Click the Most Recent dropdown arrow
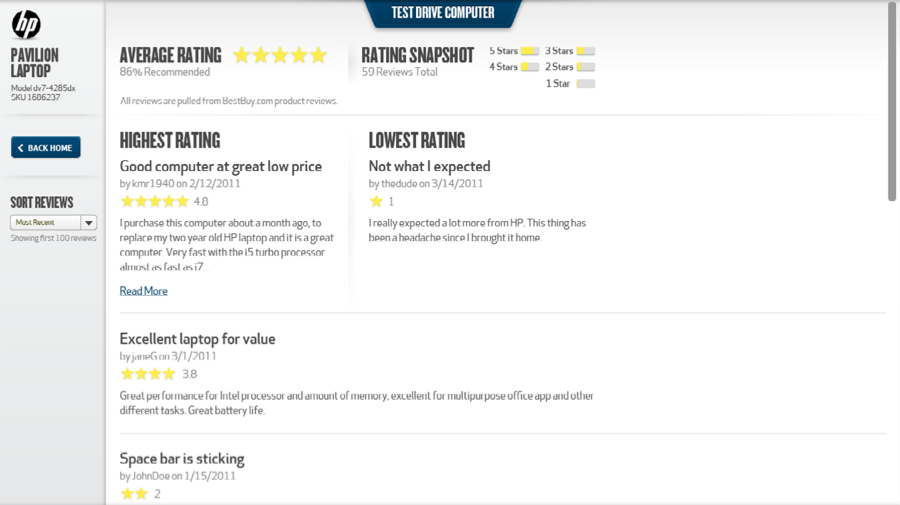The width and height of the screenshot is (900, 505). coord(88,223)
